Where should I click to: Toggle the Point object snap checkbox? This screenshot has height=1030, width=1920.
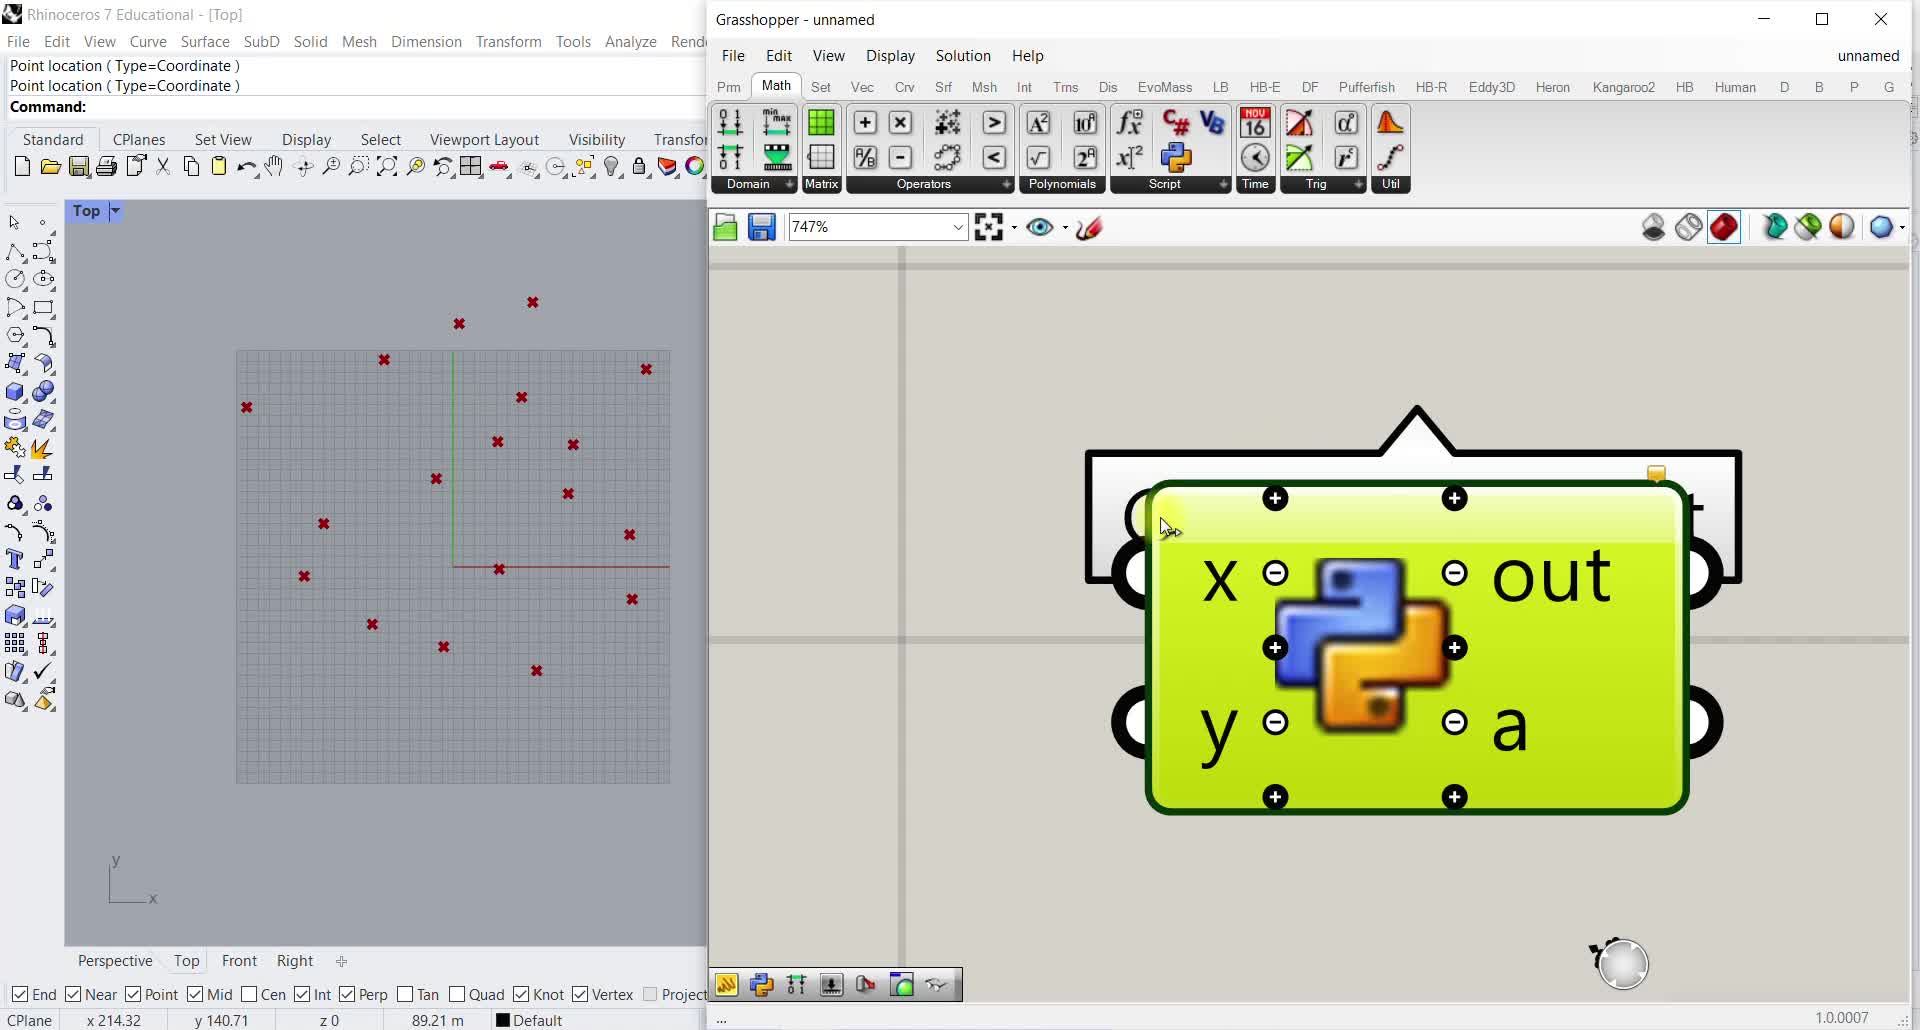pyautogui.click(x=133, y=994)
